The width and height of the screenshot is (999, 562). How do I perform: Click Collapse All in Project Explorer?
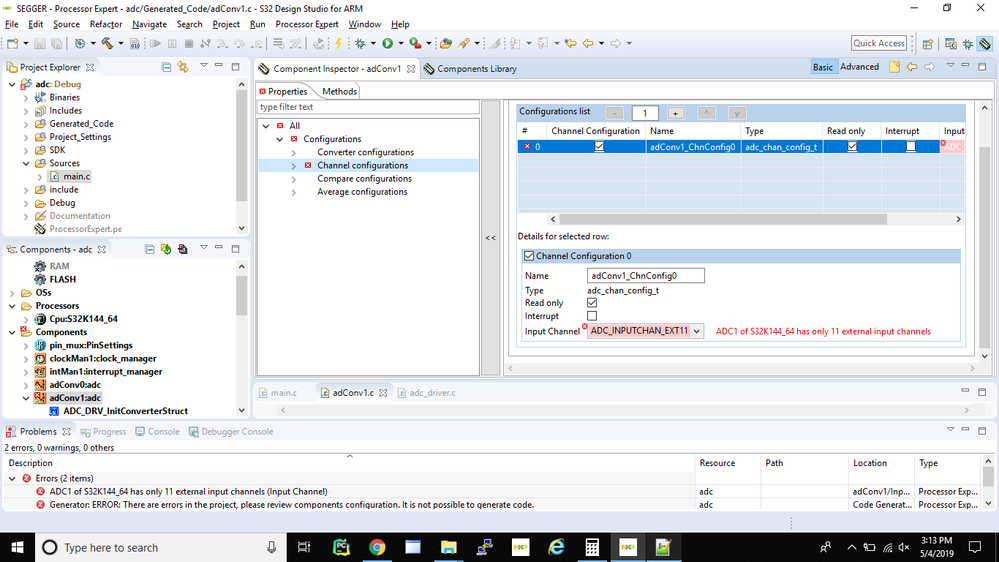click(x=166, y=67)
